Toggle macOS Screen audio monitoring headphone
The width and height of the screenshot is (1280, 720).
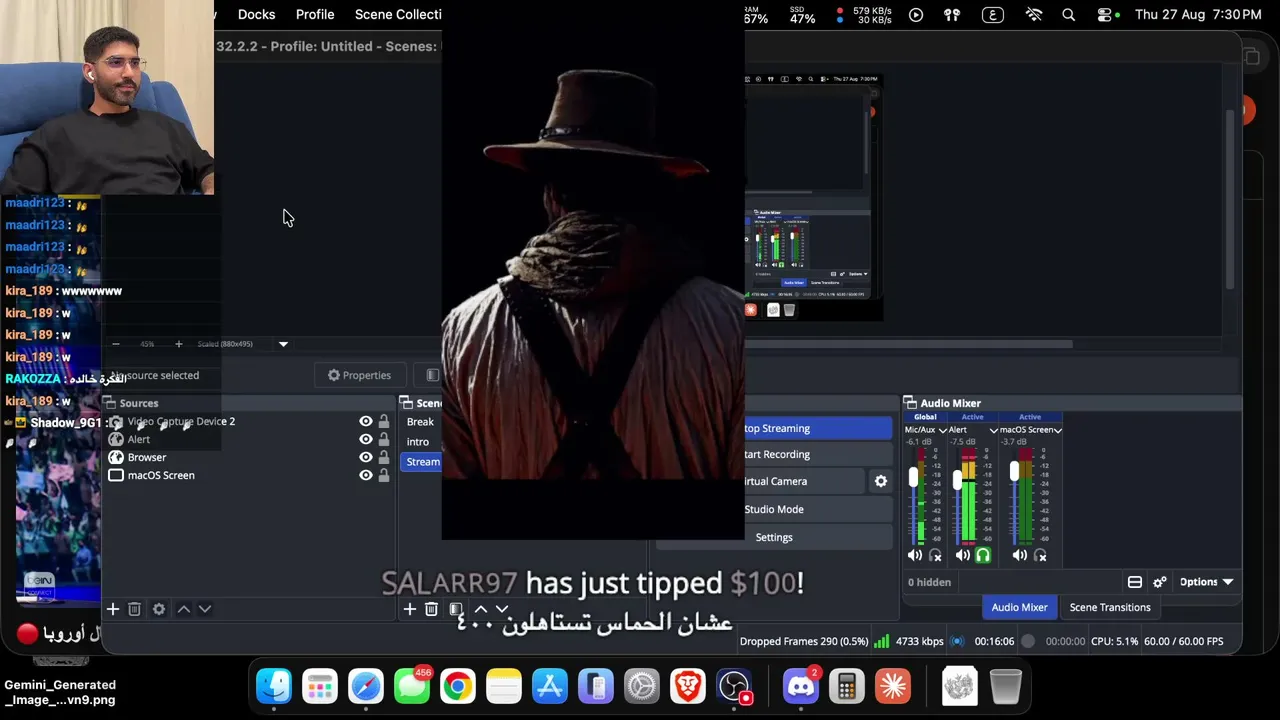coord(1041,555)
